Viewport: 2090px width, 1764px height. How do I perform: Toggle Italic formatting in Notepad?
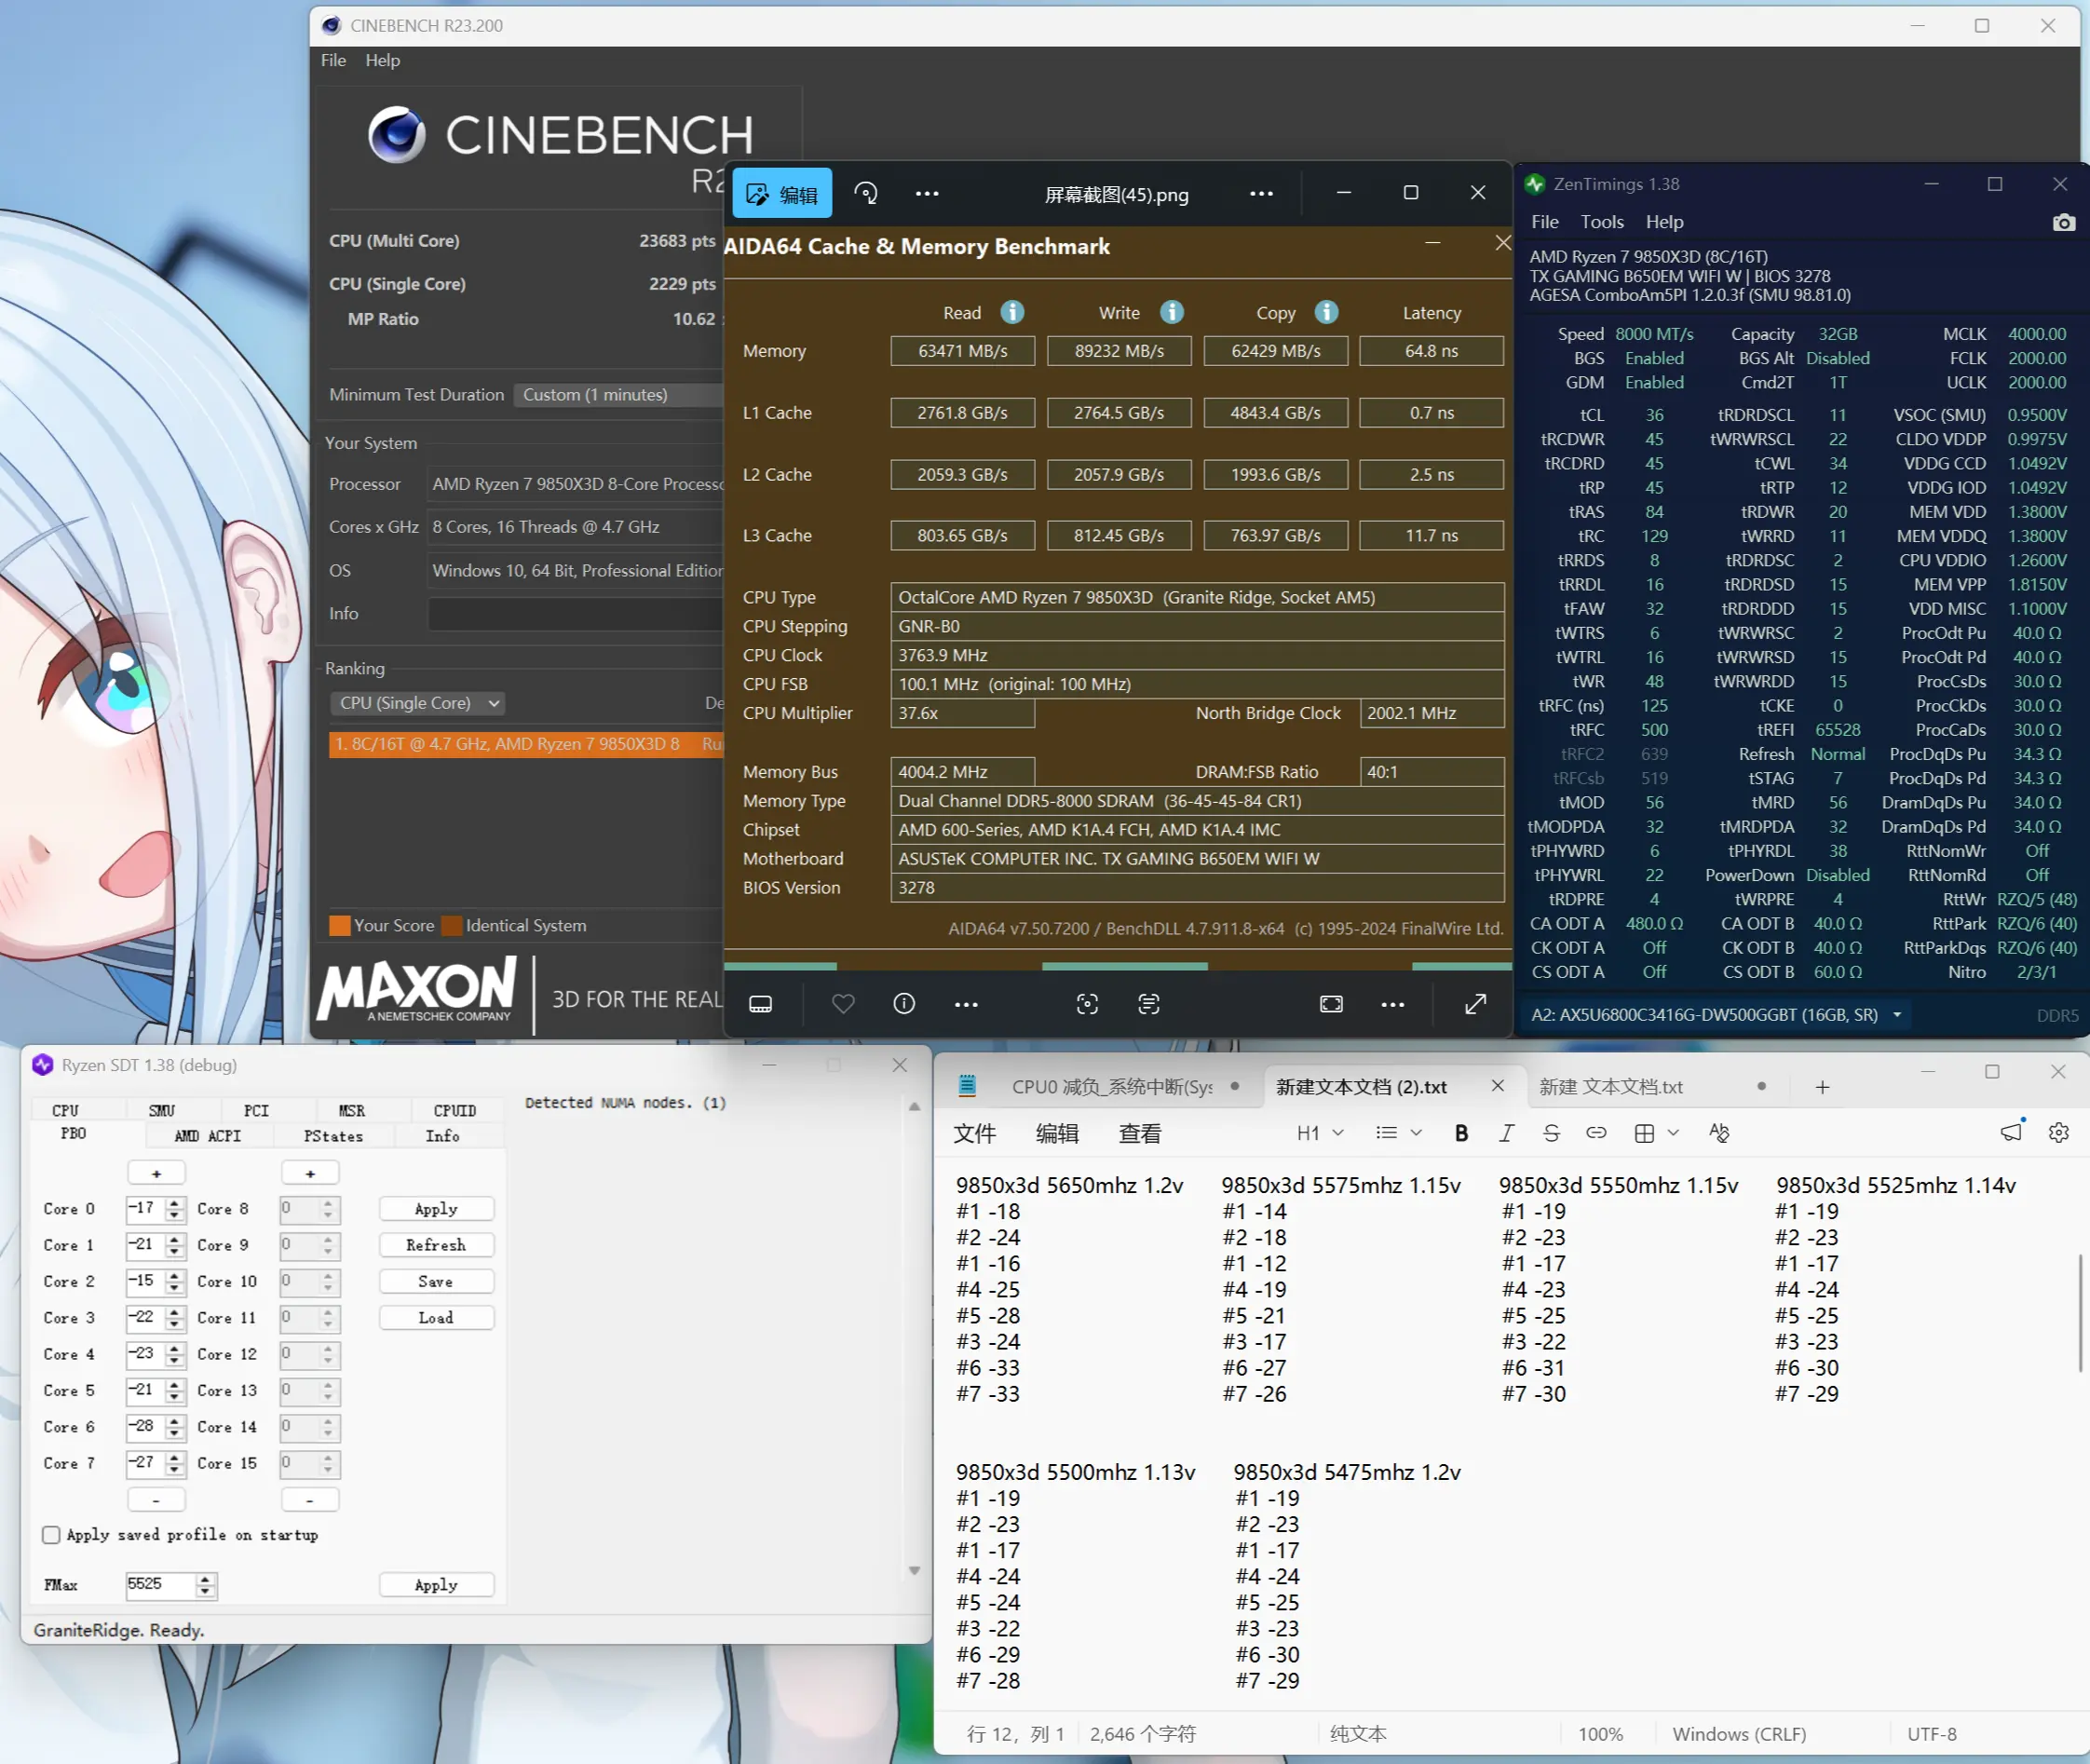click(1506, 1133)
